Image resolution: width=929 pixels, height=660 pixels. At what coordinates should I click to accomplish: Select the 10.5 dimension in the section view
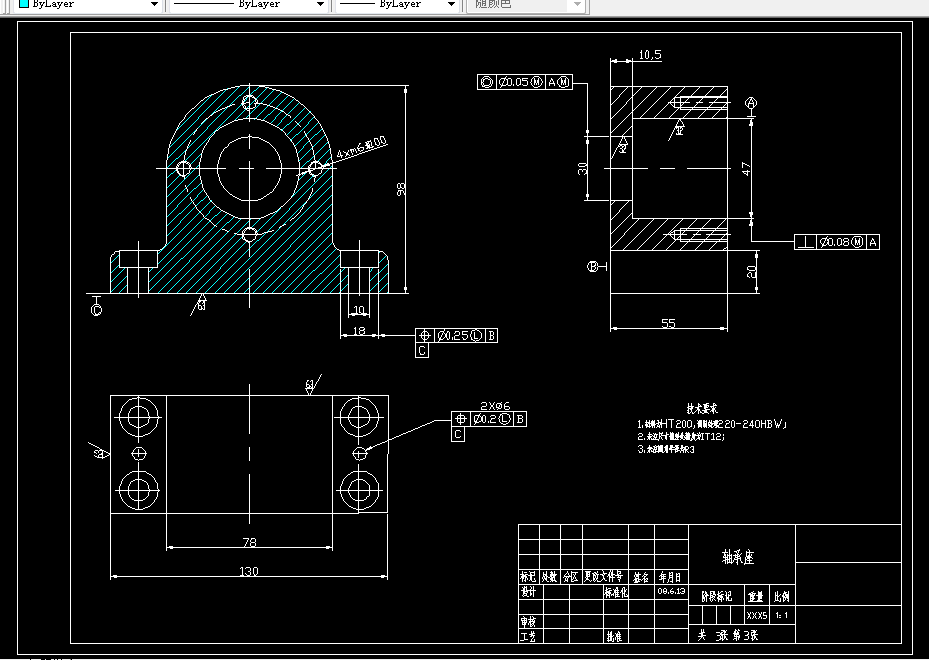tap(650, 55)
